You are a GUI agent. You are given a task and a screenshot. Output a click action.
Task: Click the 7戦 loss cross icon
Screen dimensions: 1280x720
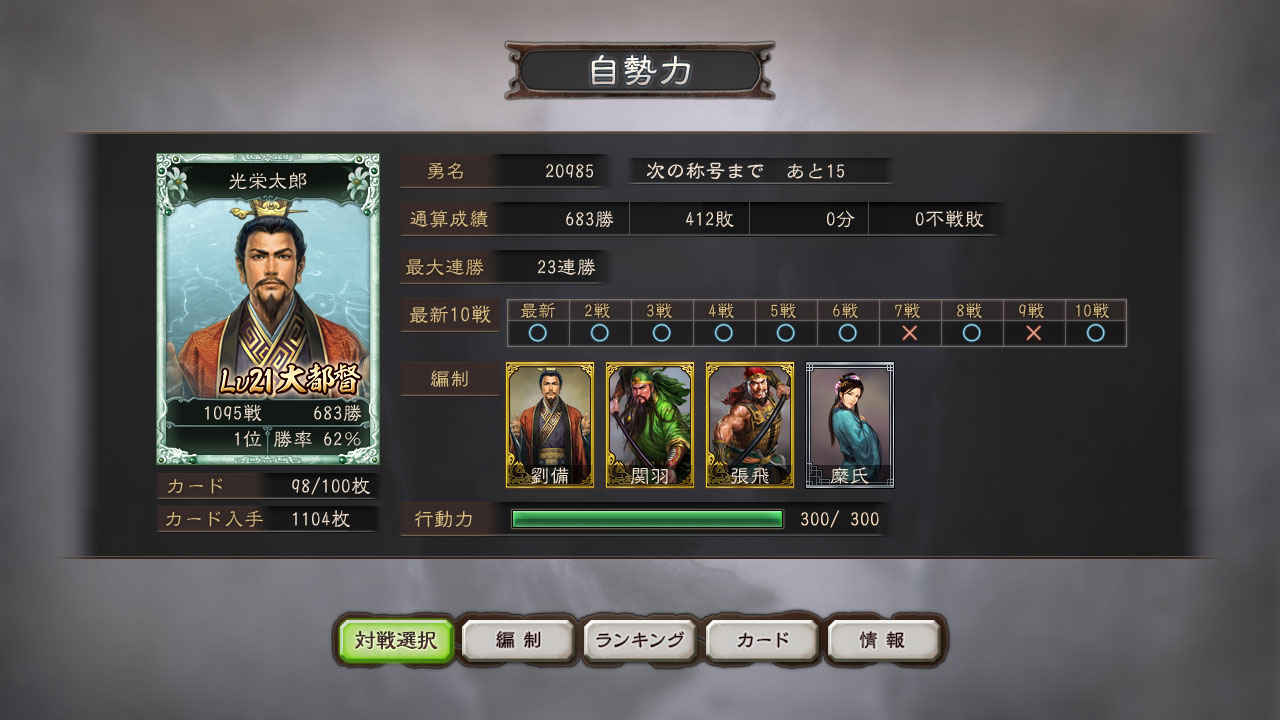coord(910,333)
